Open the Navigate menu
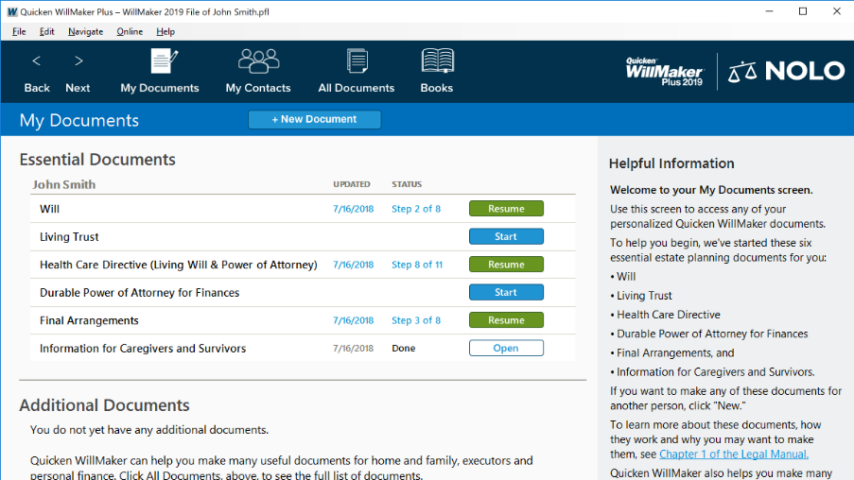The height and width of the screenshot is (480, 854). pyautogui.click(x=86, y=32)
